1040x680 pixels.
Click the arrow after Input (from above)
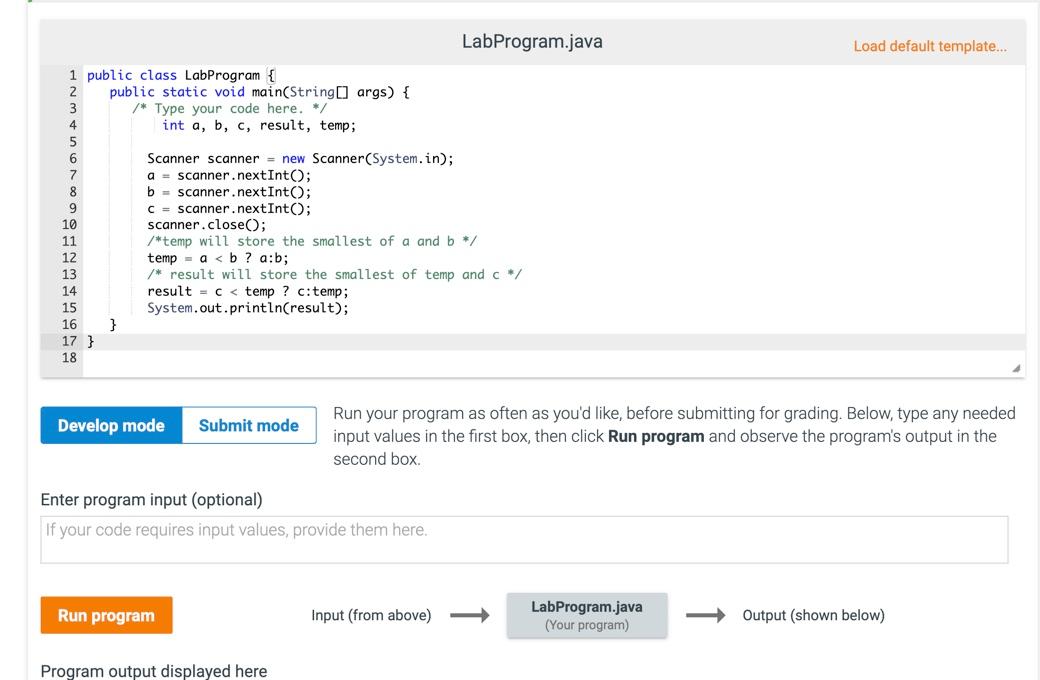pyautogui.click(x=470, y=615)
